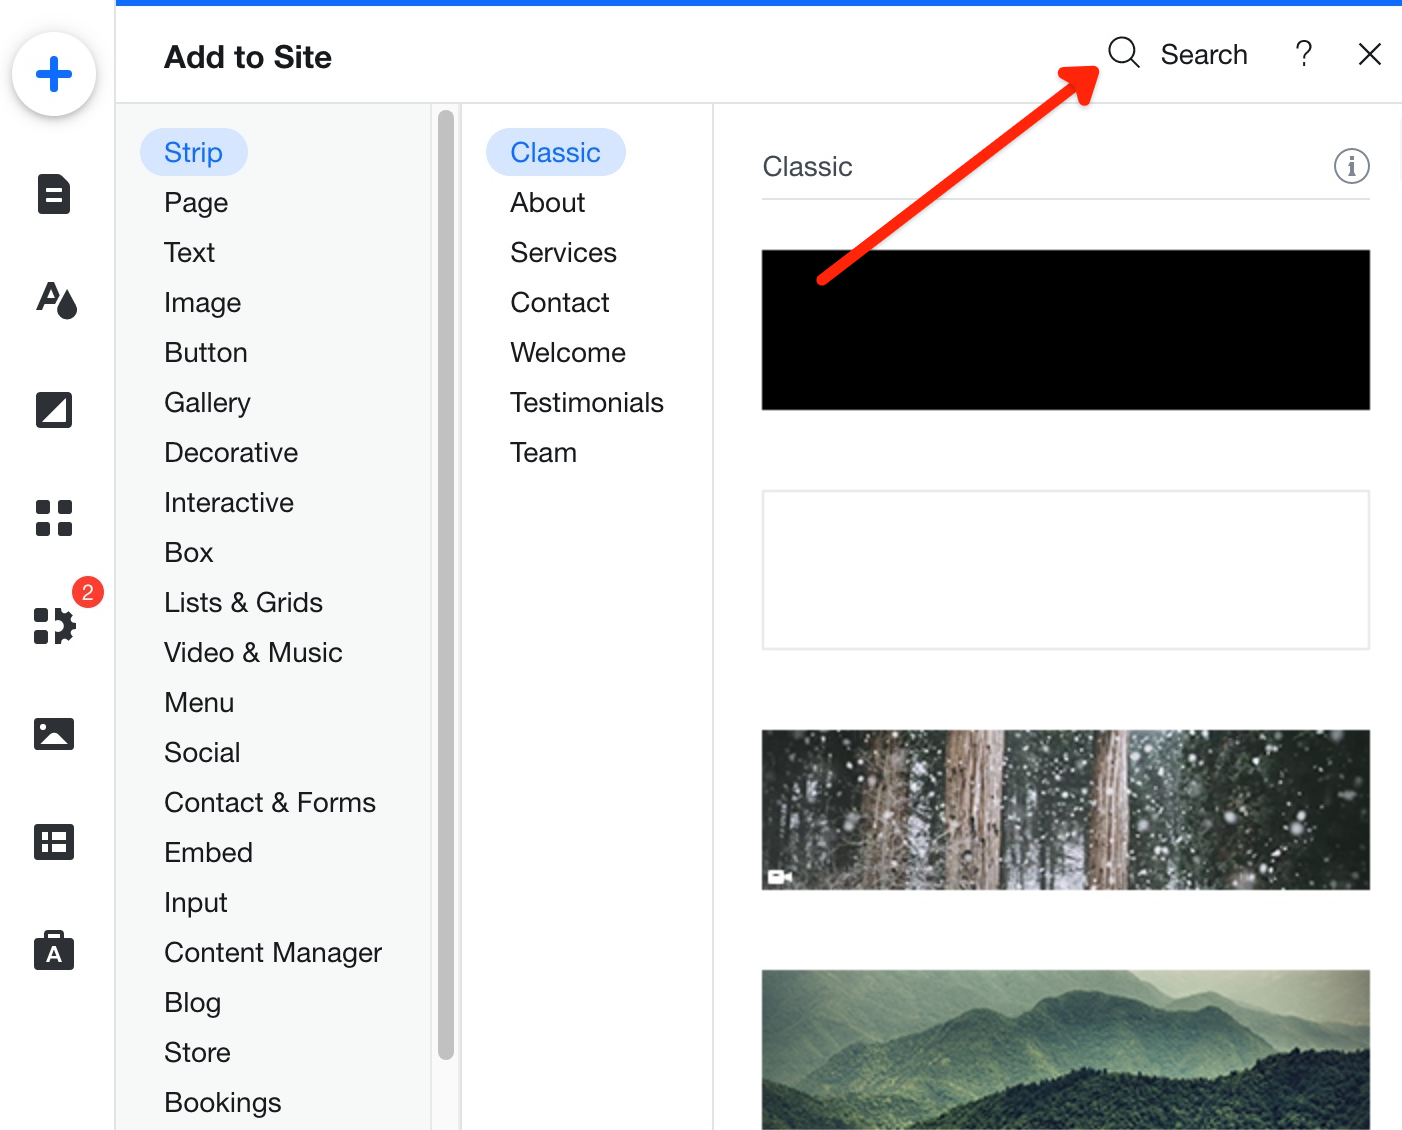Click the Classic section info icon
This screenshot has height=1130, width=1402.
pyautogui.click(x=1351, y=166)
